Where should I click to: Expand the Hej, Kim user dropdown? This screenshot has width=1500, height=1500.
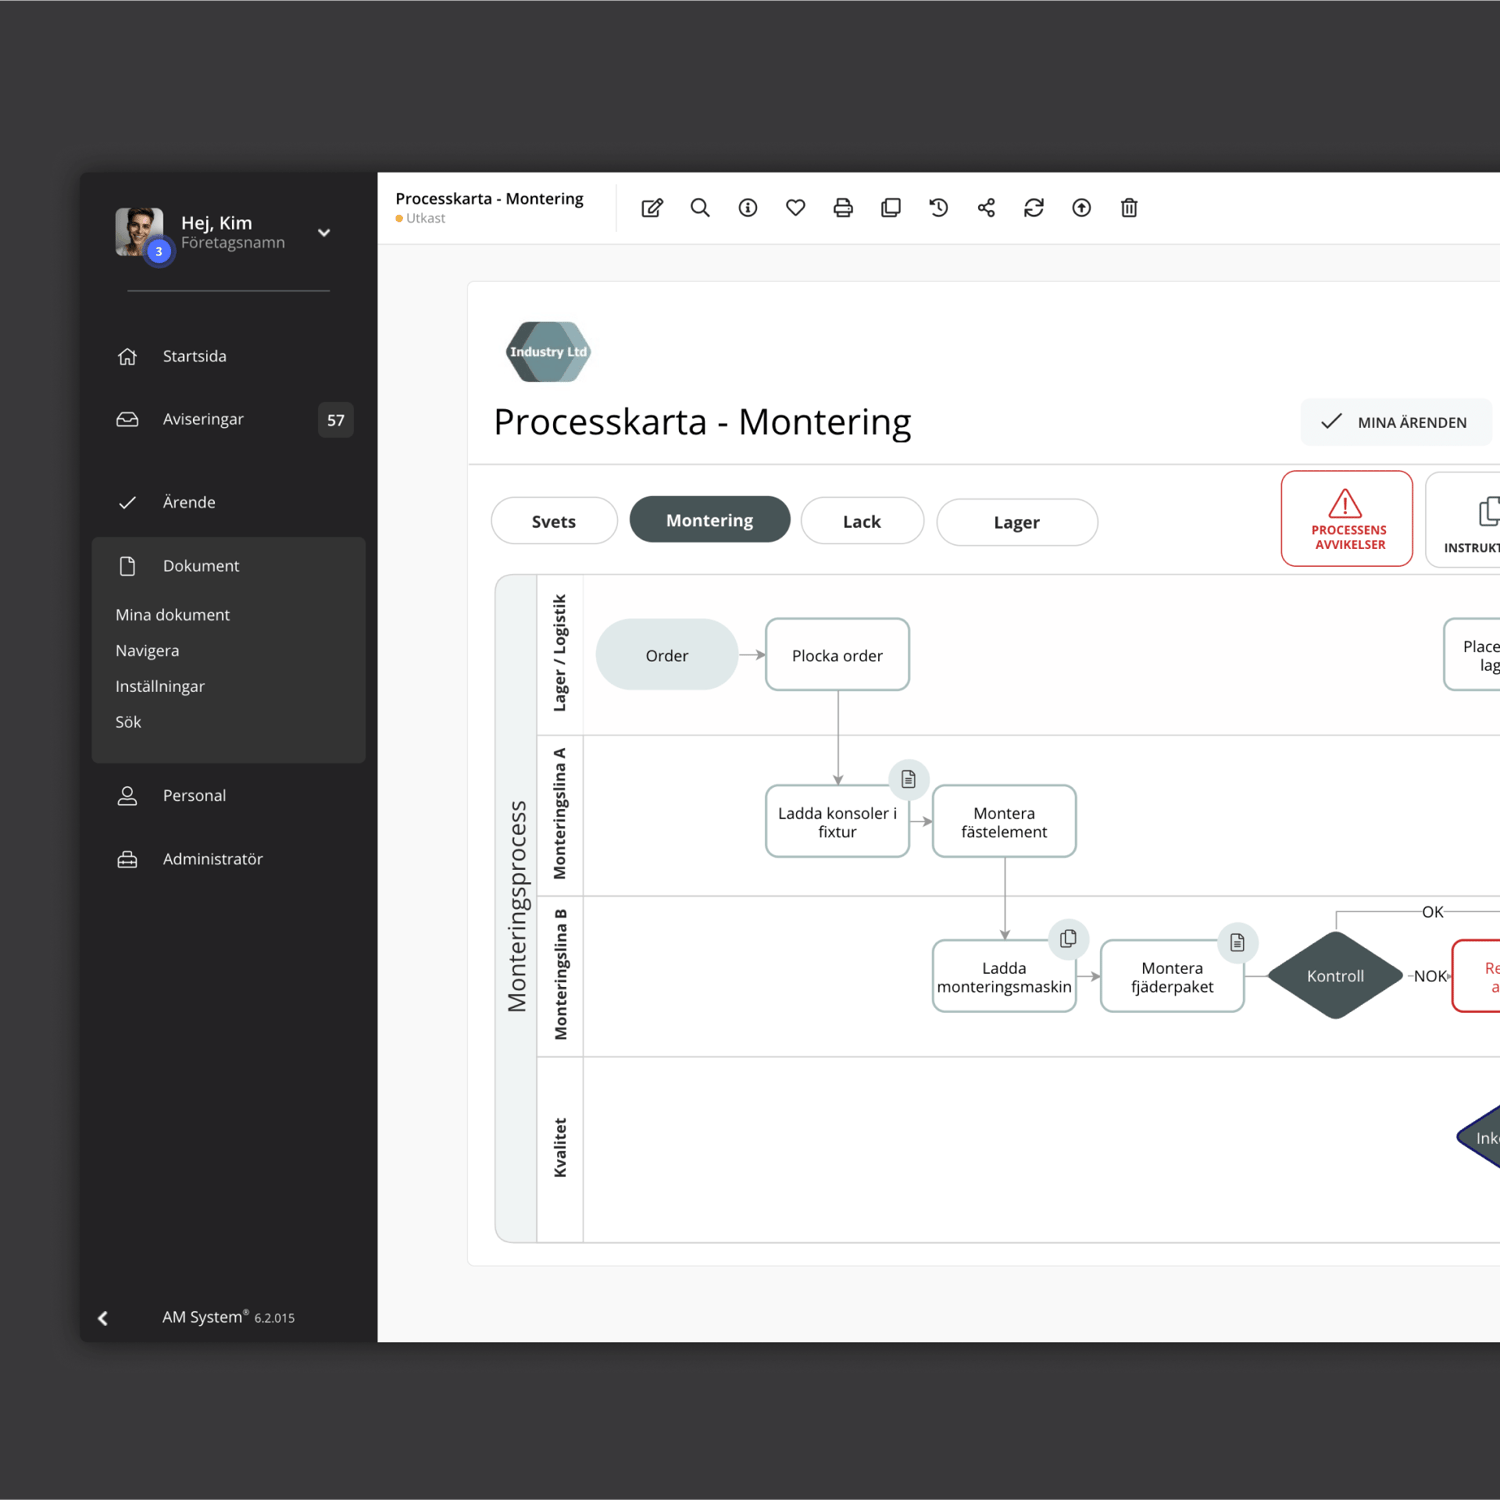tap(324, 233)
